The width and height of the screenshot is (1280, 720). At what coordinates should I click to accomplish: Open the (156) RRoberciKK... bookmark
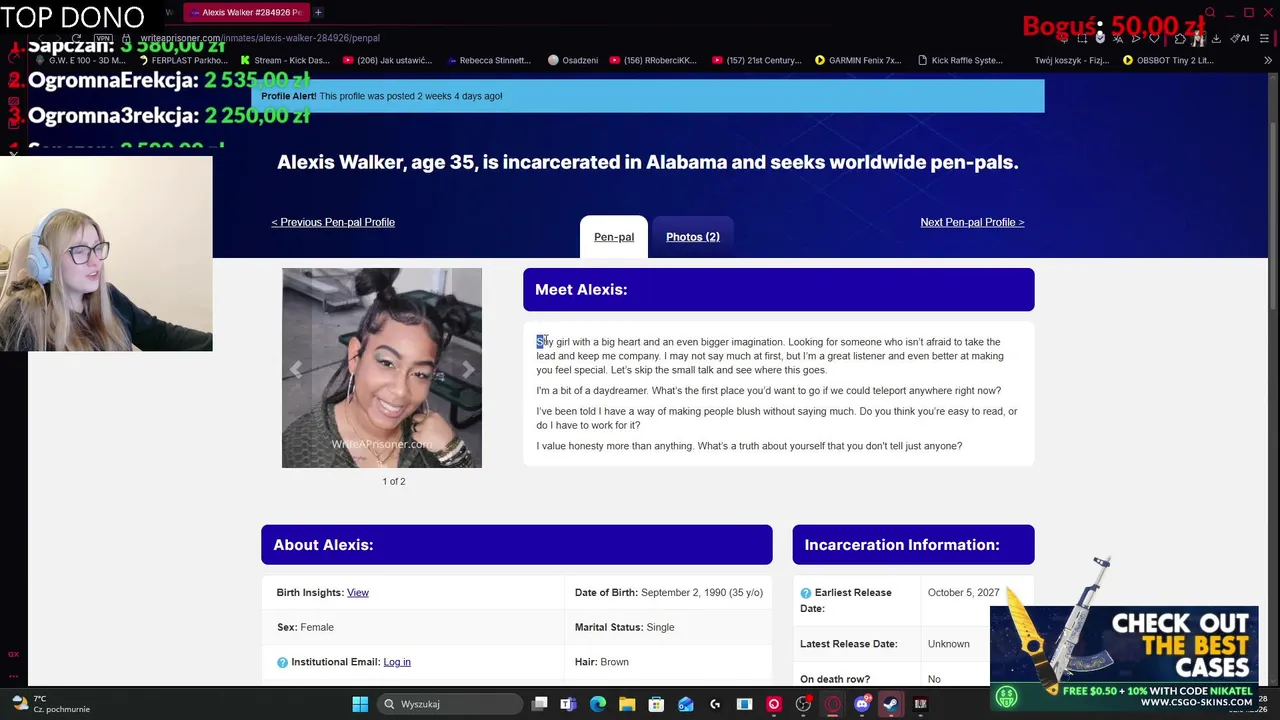tap(653, 60)
